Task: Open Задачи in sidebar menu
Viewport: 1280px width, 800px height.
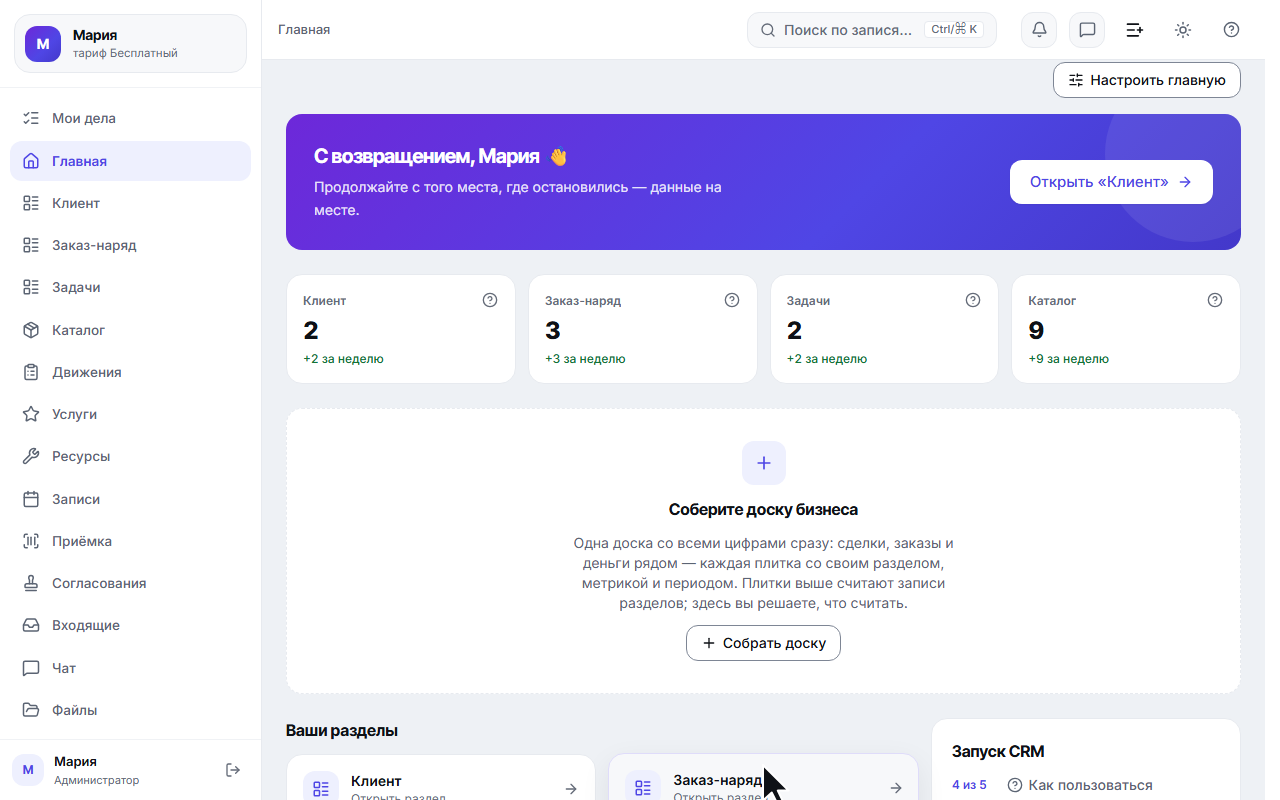Action: 130,287
